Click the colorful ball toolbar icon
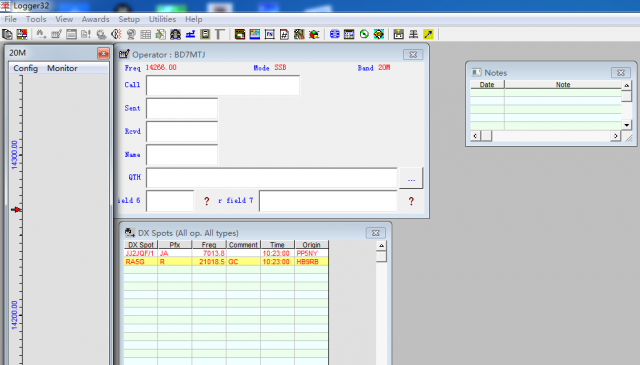The height and width of the screenshot is (365, 640). click(314, 34)
